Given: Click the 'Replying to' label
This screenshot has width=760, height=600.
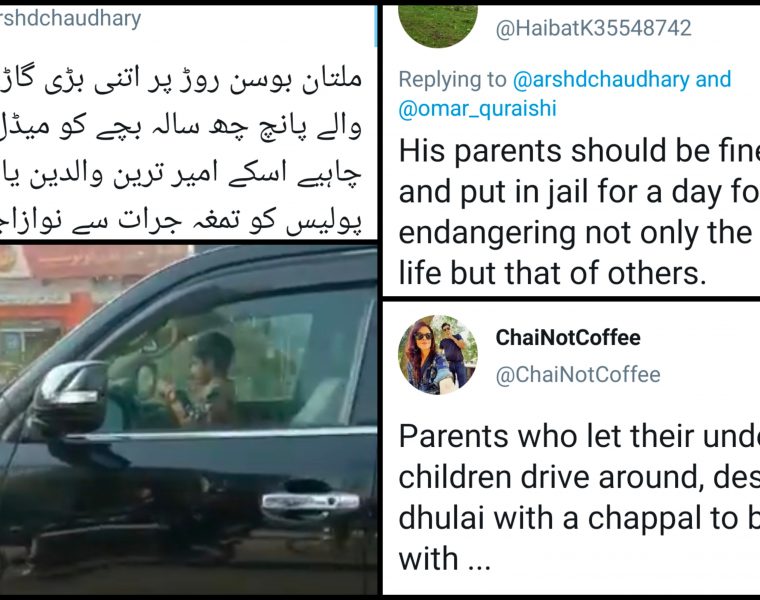Looking at the screenshot, I should 452,79.
